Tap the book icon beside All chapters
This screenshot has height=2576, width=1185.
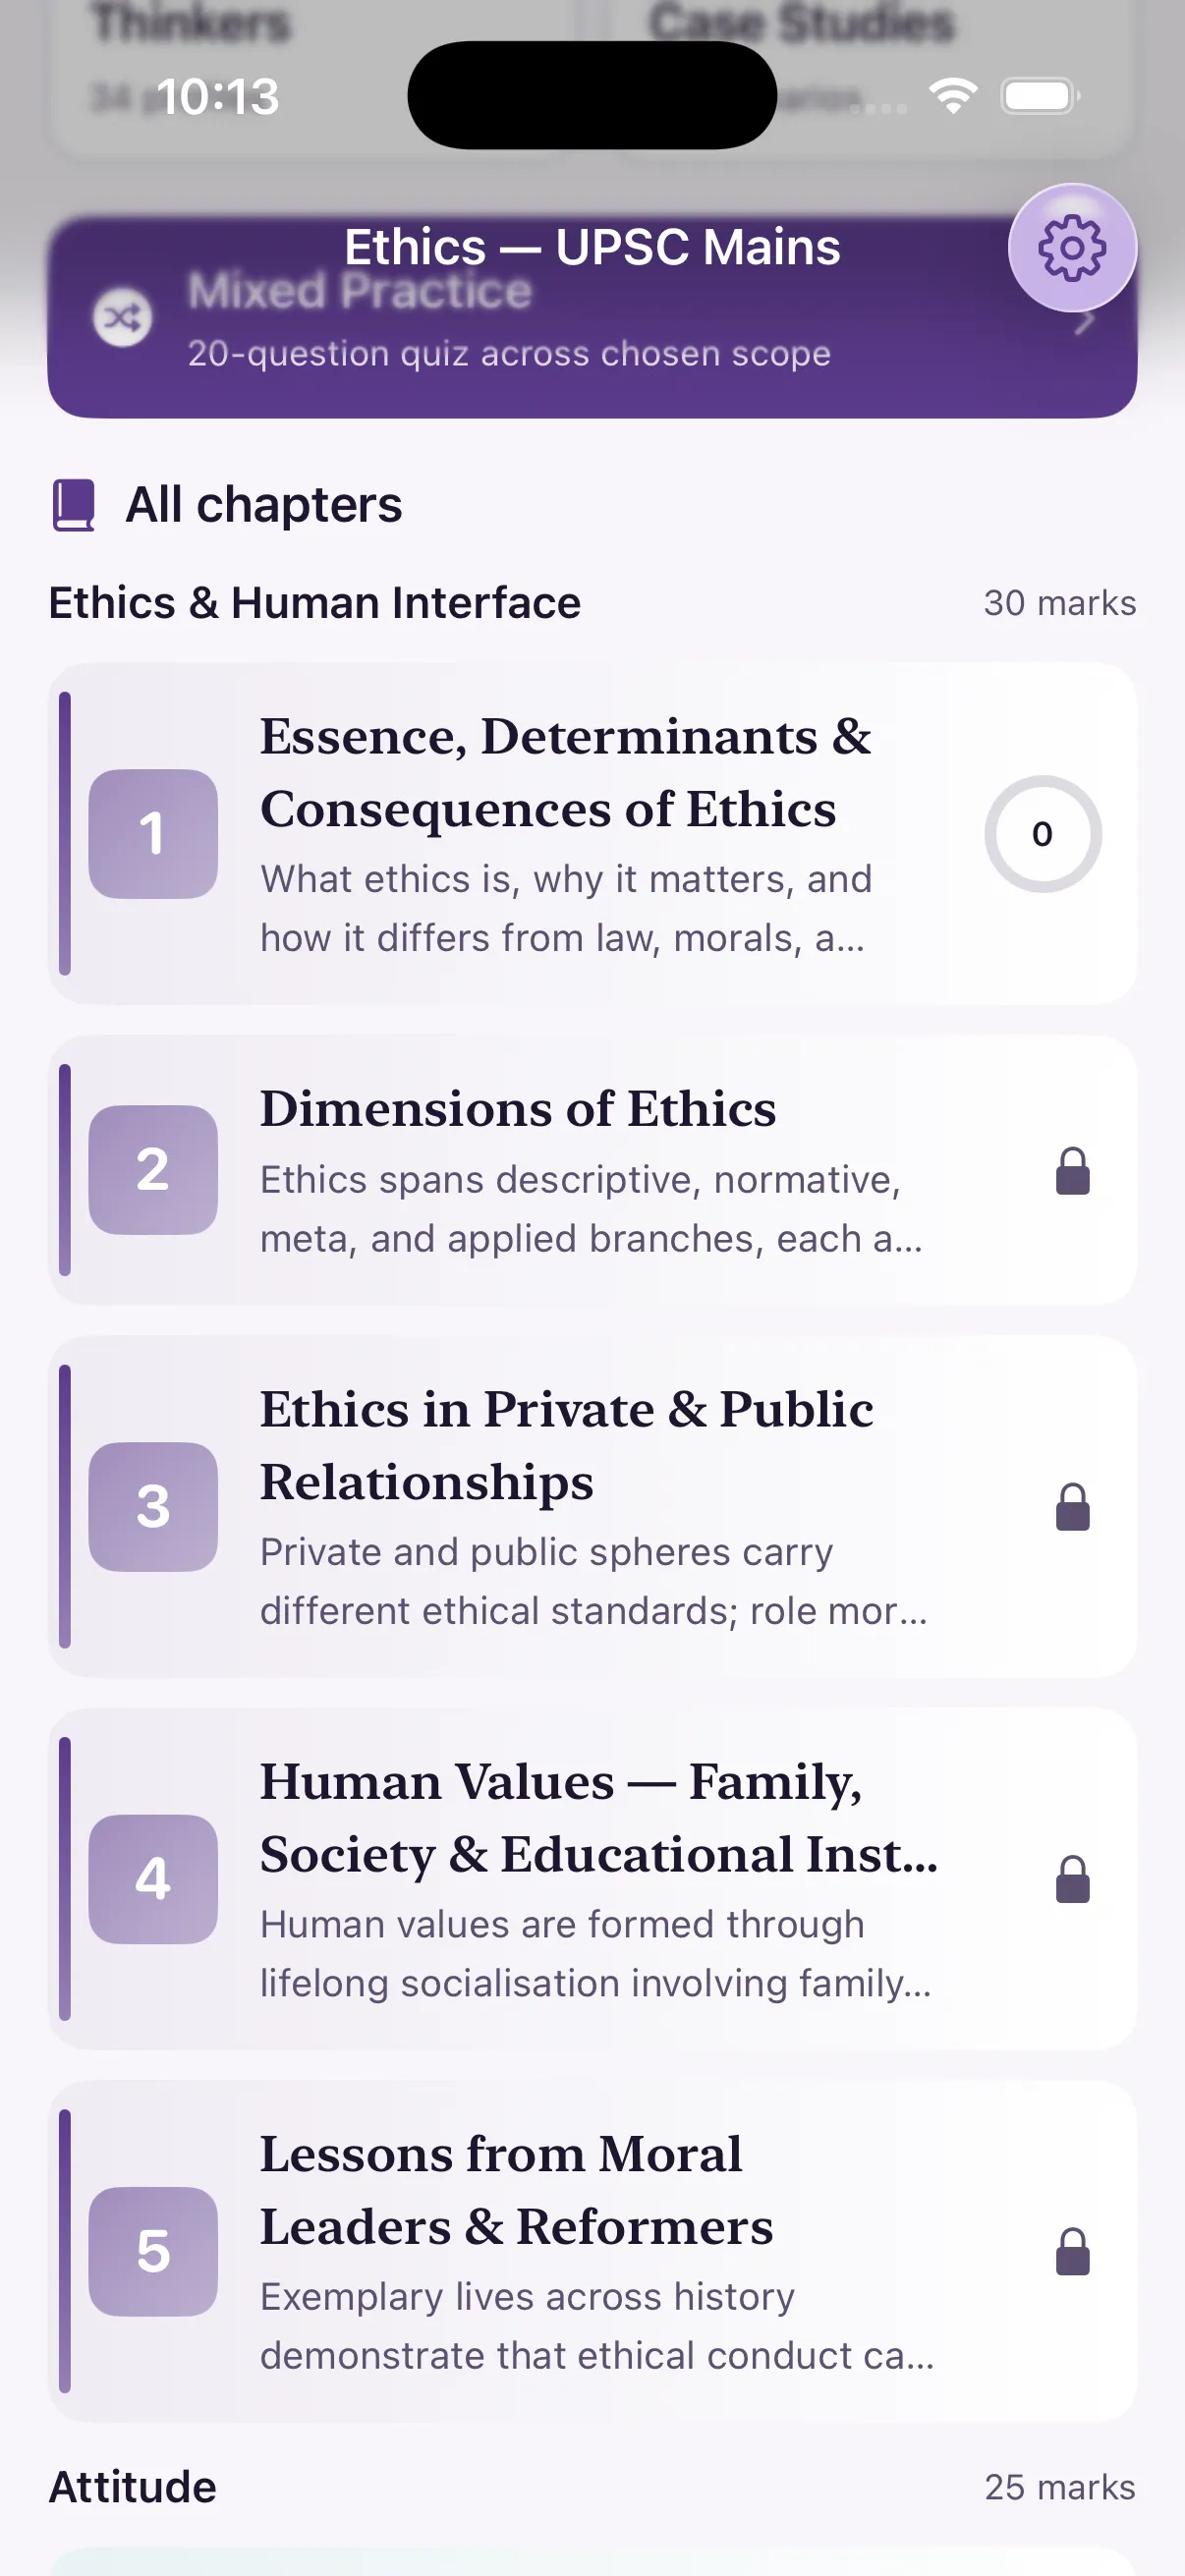point(74,505)
